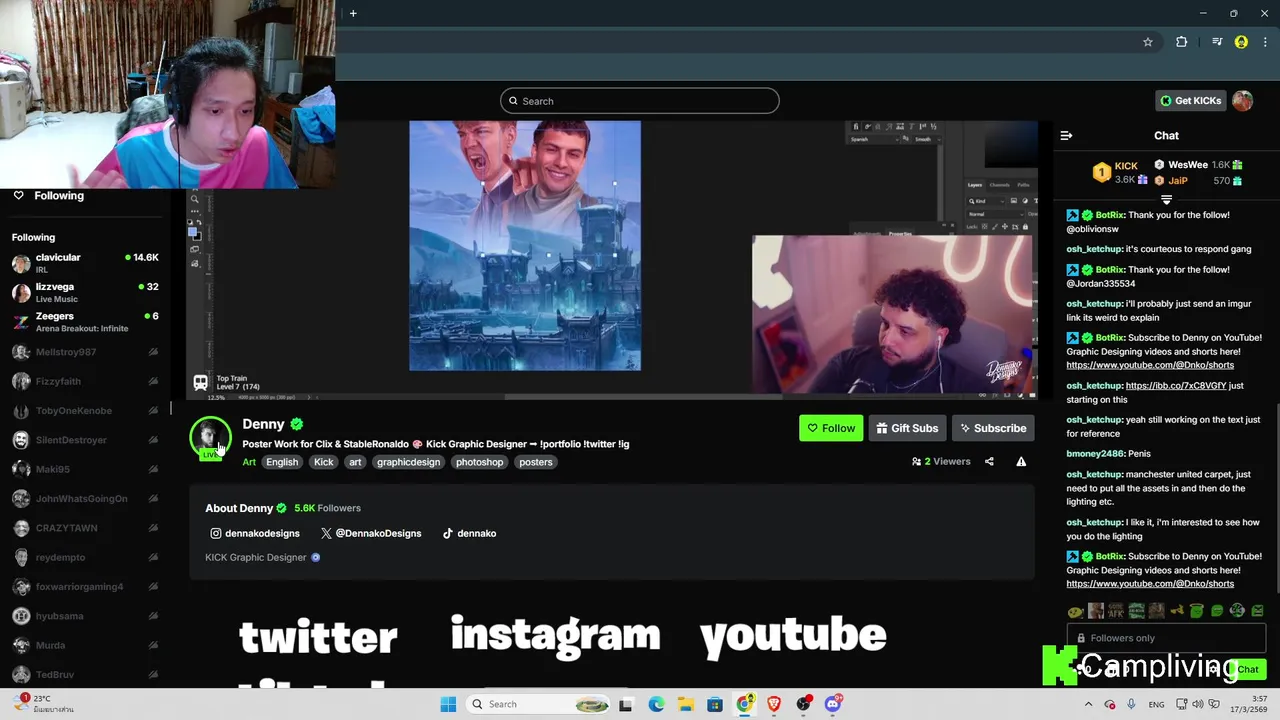The height and width of the screenshot is (720, 1280).
Task: Open TobyOneKenobe offline channel
Action: tap(85, 411)
